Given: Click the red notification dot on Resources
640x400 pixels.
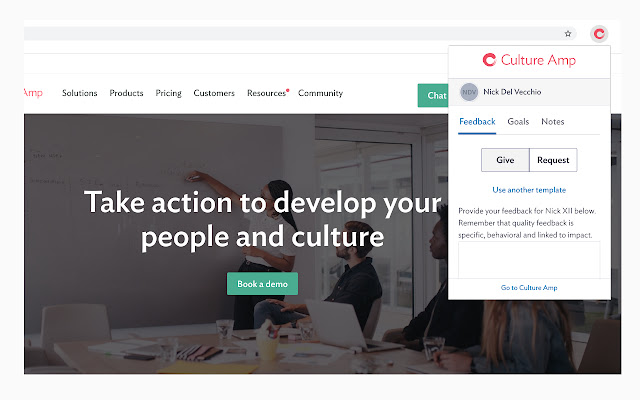Looking at the screenshot, I should pos(288,90).
